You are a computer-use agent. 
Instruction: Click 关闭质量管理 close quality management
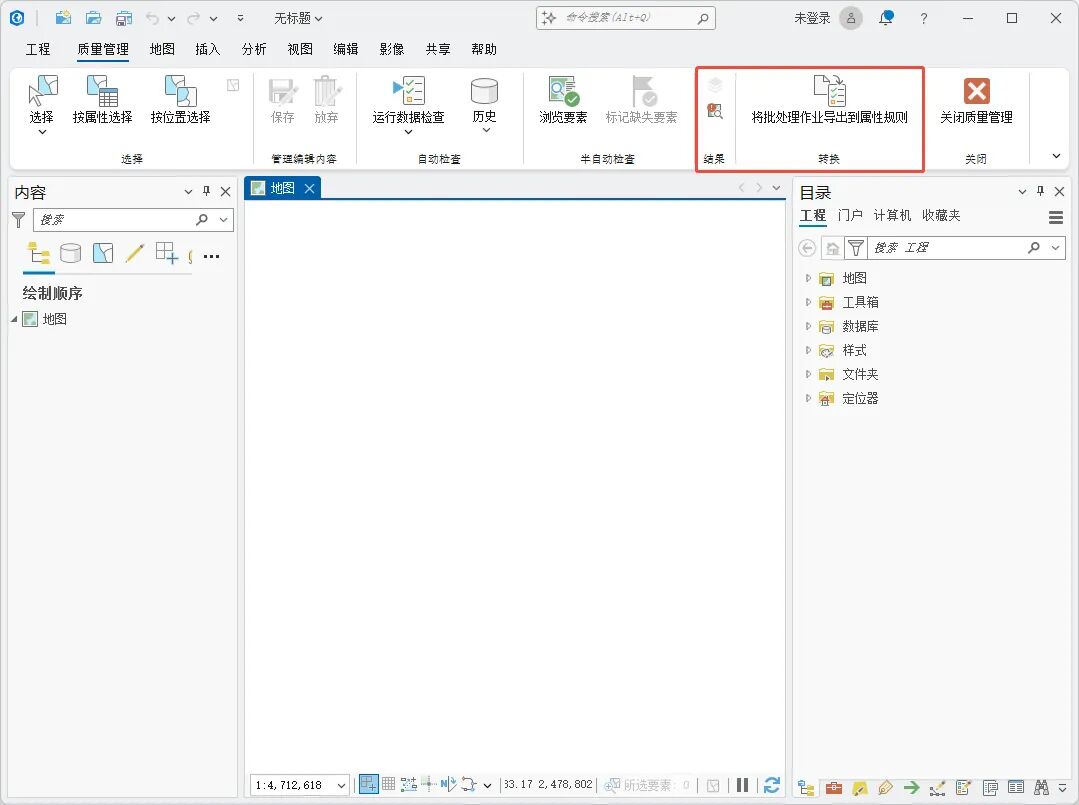976,100
